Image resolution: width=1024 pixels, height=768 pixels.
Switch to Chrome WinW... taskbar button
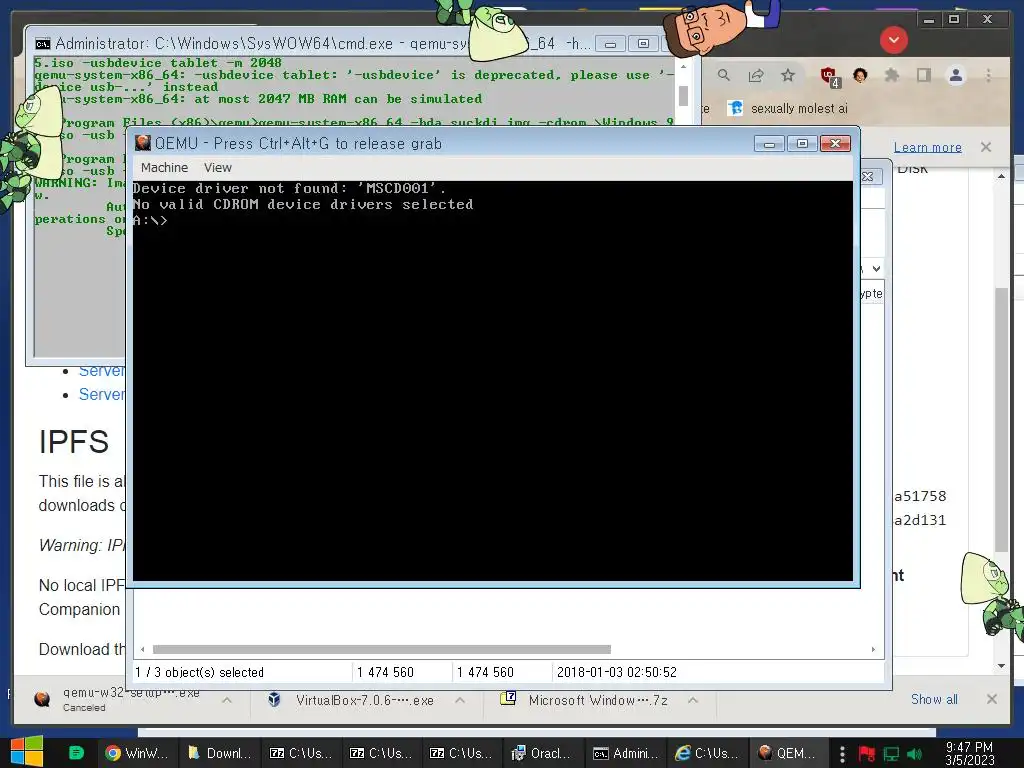click(137, 753)
